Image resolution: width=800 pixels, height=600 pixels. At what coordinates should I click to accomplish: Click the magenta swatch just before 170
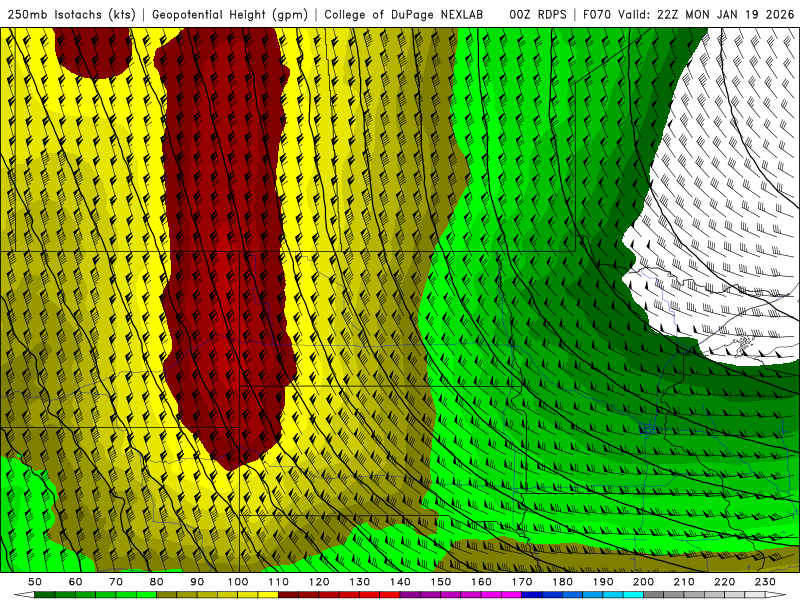click(512, 595)
